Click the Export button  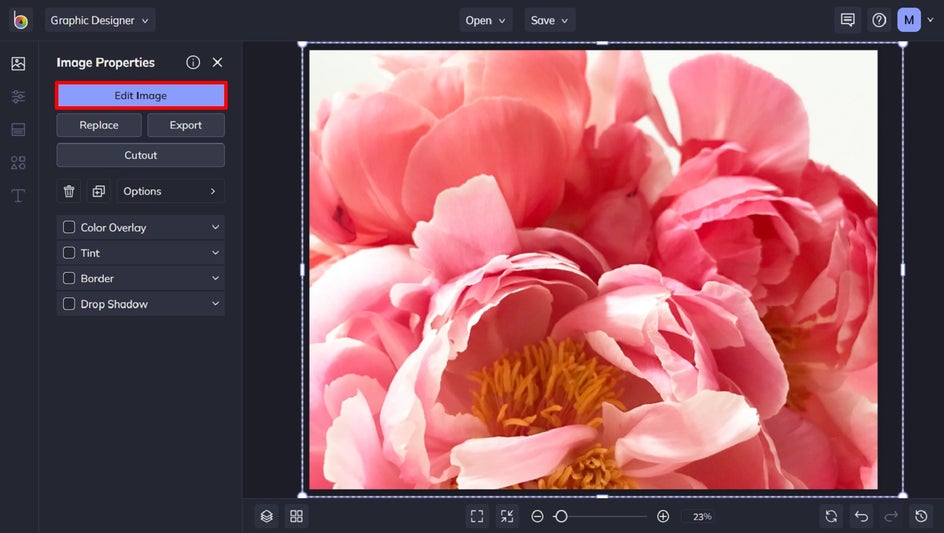point(185,125)
